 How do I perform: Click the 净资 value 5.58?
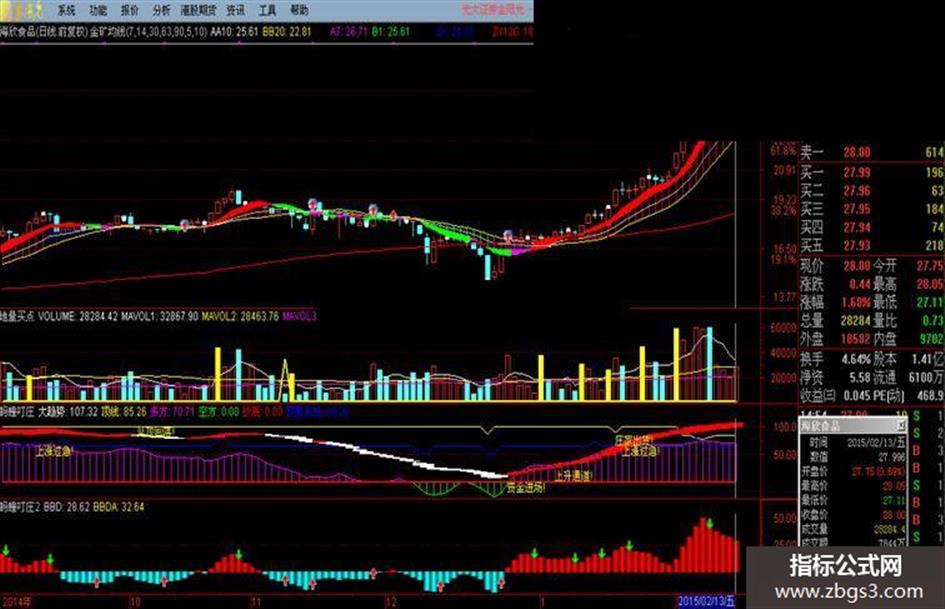(x=860, y=377)
